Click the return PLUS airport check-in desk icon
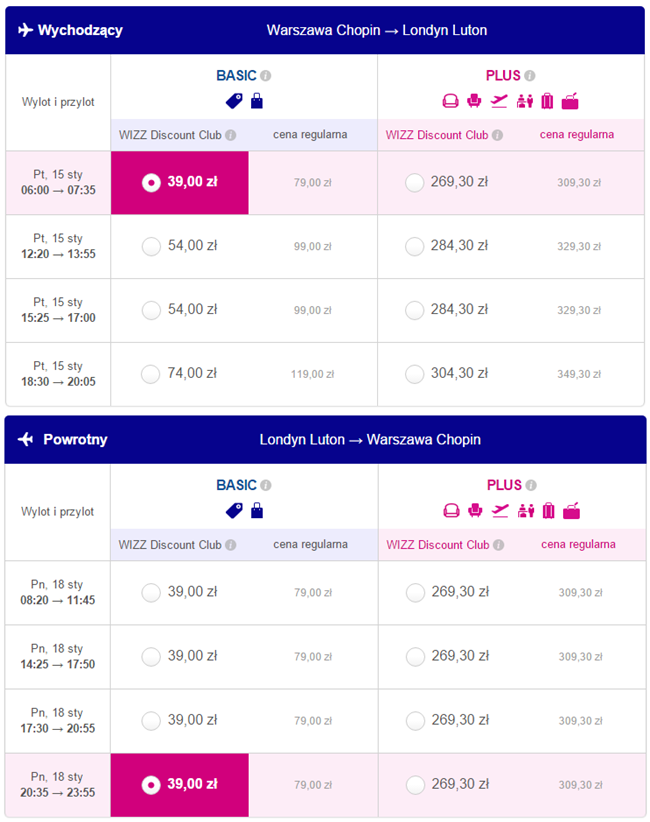The height and width of the screenshot is (822, 650). (x=571, y=510)
